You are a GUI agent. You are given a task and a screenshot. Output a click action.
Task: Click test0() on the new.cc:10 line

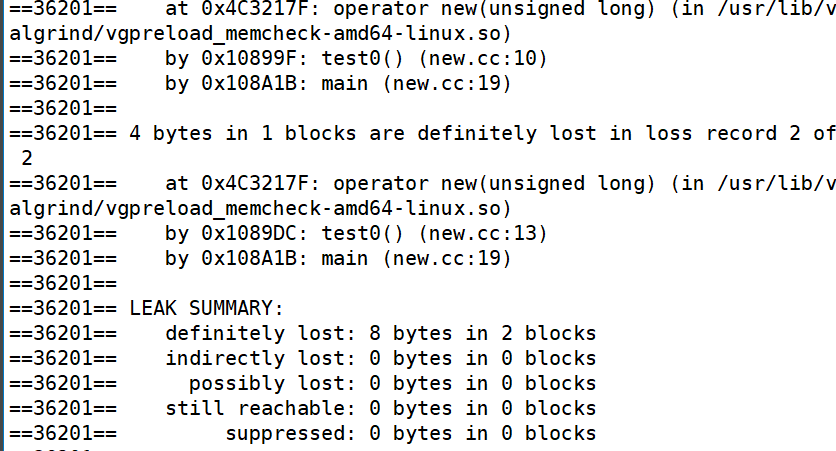pos(363,59)
